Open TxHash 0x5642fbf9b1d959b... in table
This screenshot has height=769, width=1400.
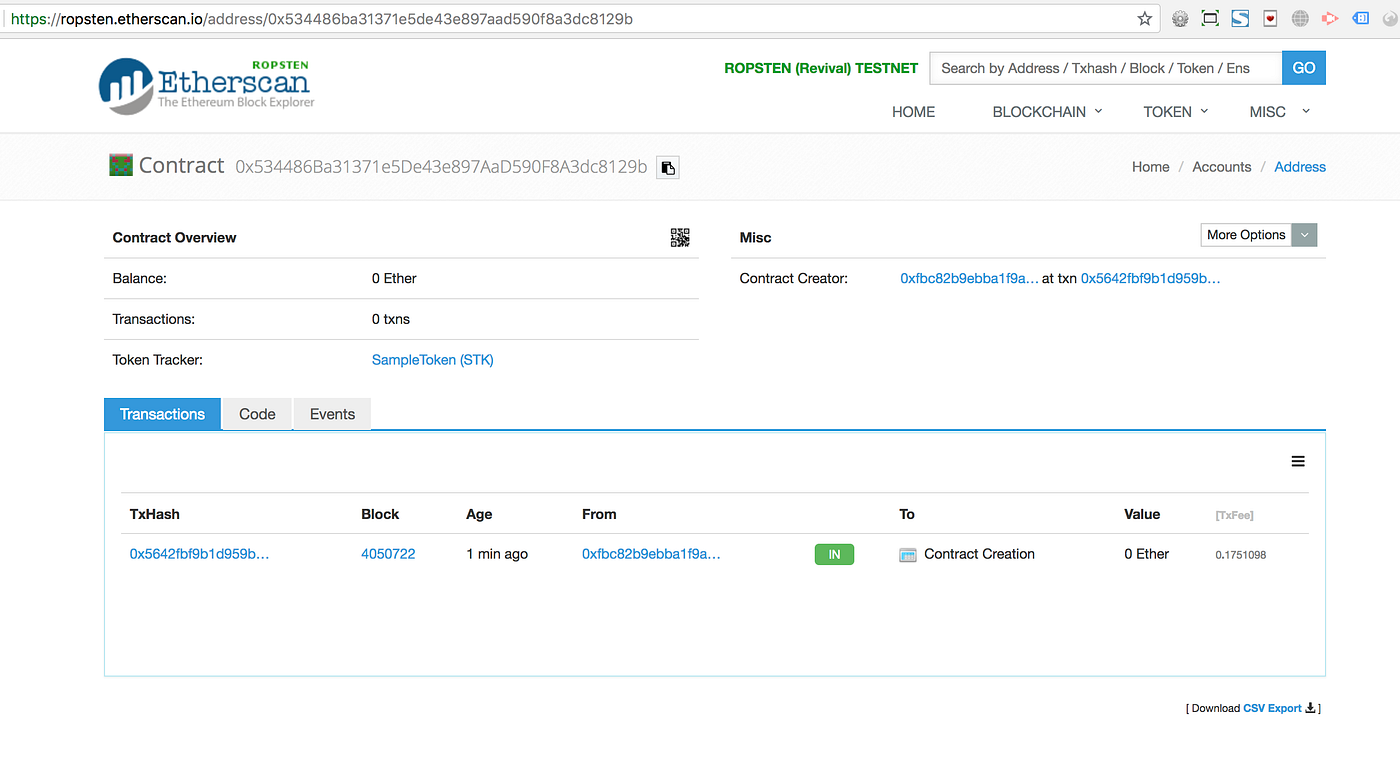[199, 554]
